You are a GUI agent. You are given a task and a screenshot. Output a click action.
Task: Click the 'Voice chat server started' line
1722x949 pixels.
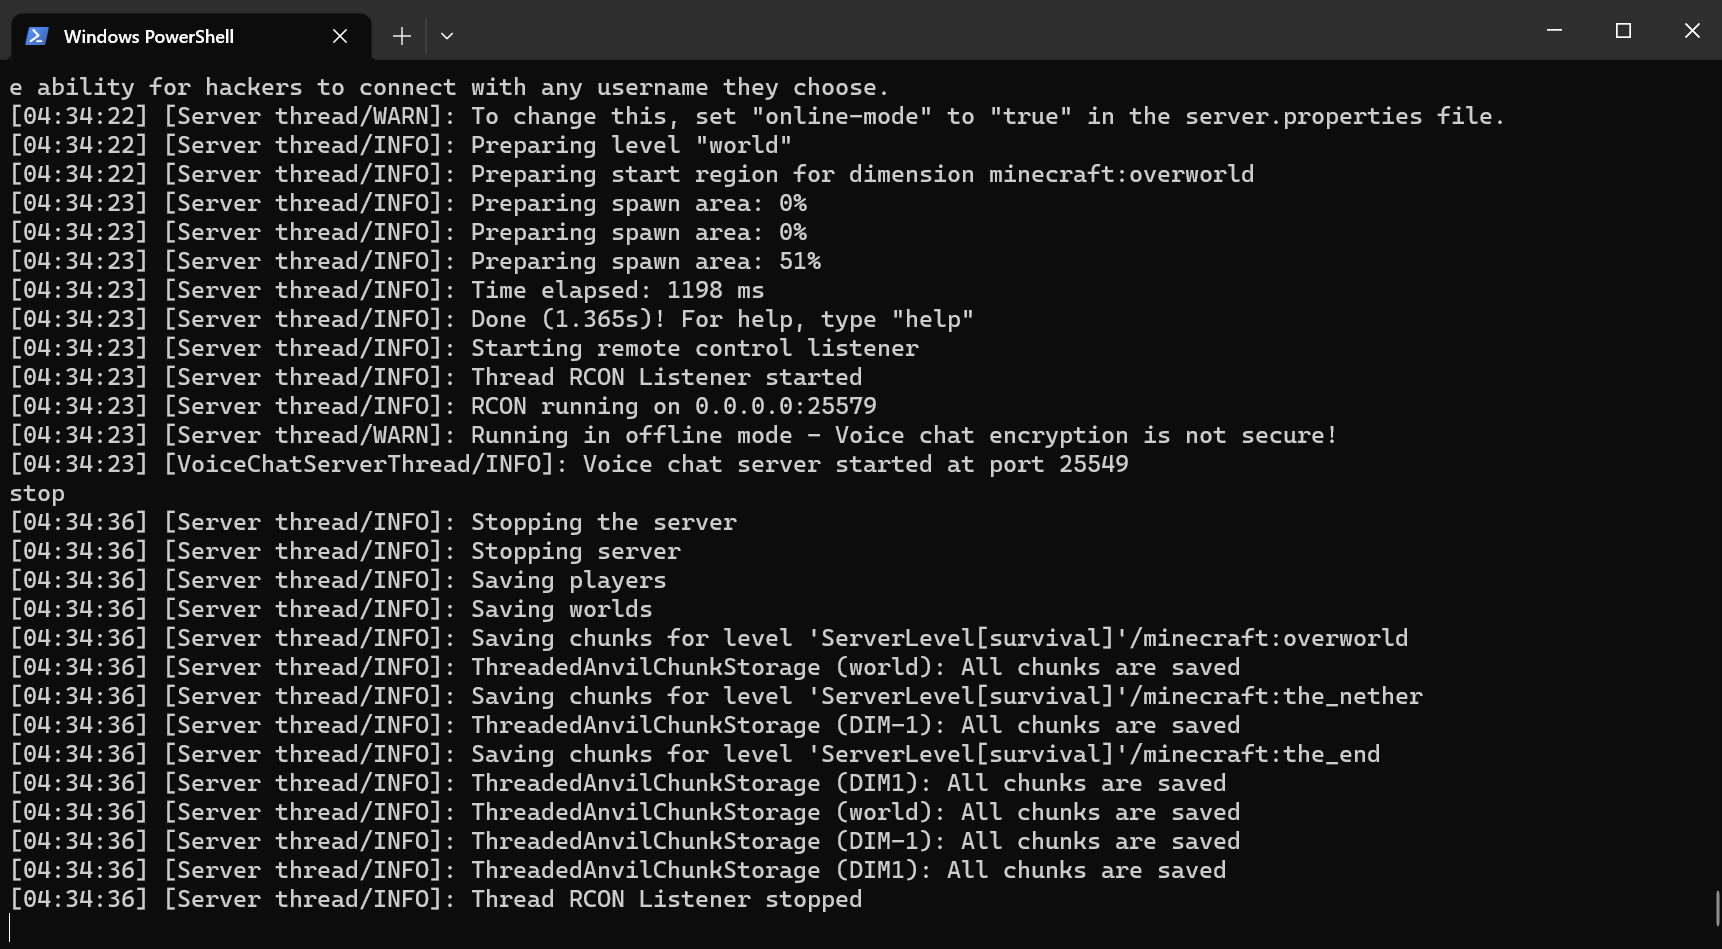[570, 463]
